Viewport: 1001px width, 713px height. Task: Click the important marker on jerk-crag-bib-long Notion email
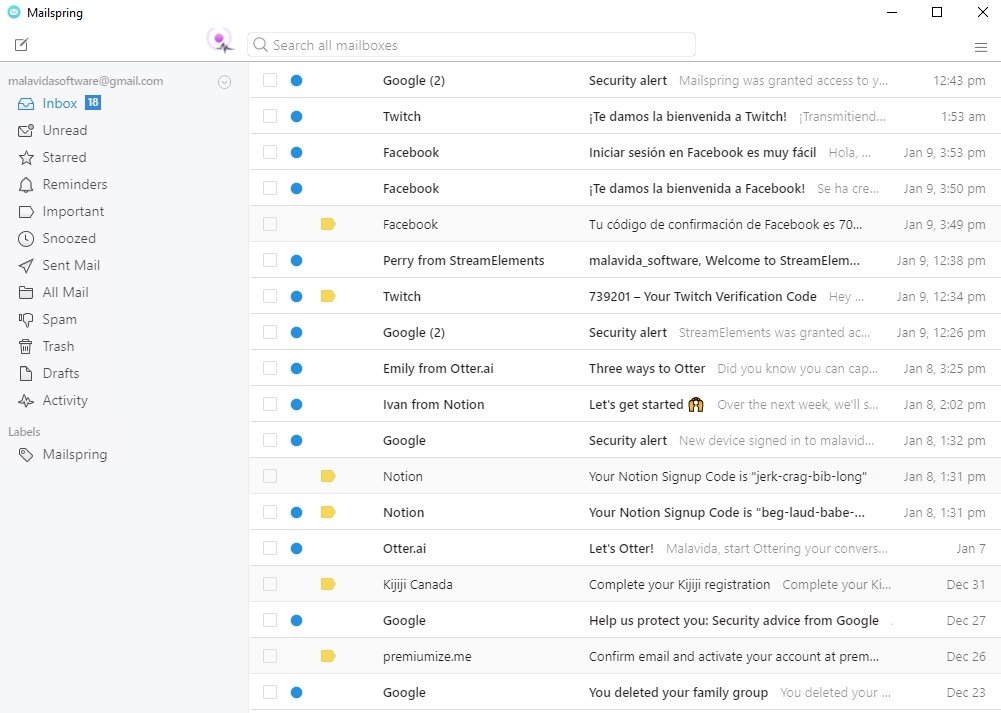[x=328, y=476]
